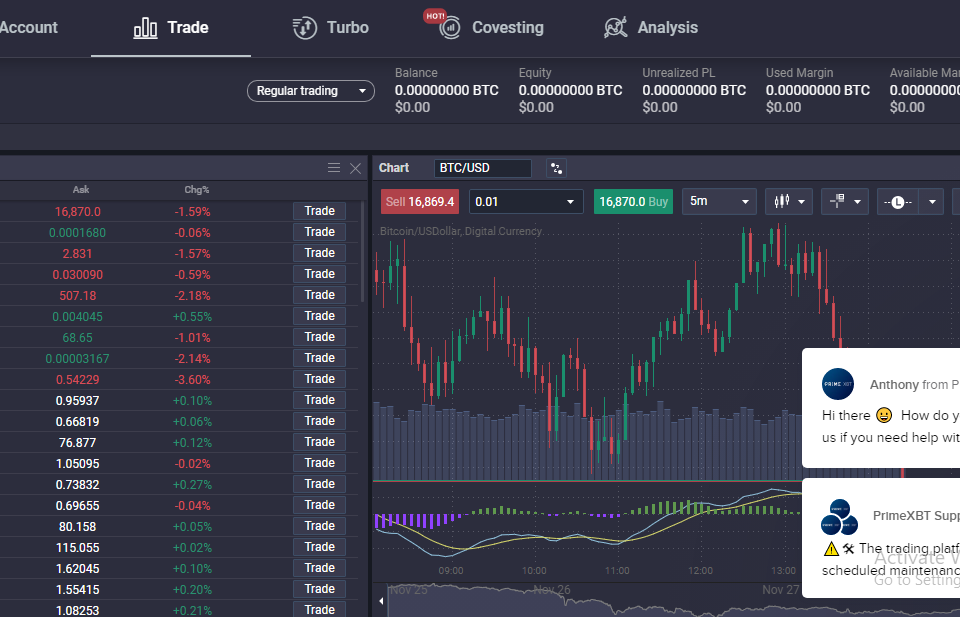960x617 pixels.
Task: Click Trade in the 2.831 ask row
Action: click(320, 253)
